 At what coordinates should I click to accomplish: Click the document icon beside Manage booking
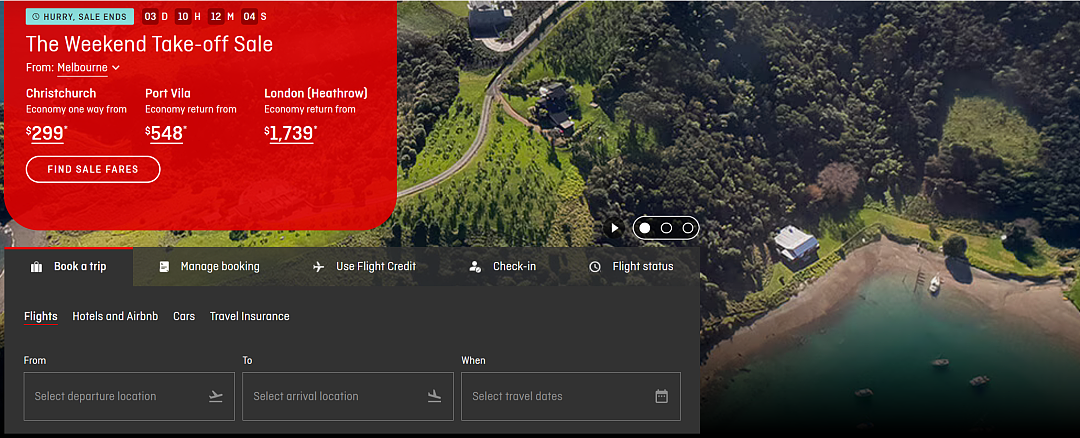pos(164,267)
